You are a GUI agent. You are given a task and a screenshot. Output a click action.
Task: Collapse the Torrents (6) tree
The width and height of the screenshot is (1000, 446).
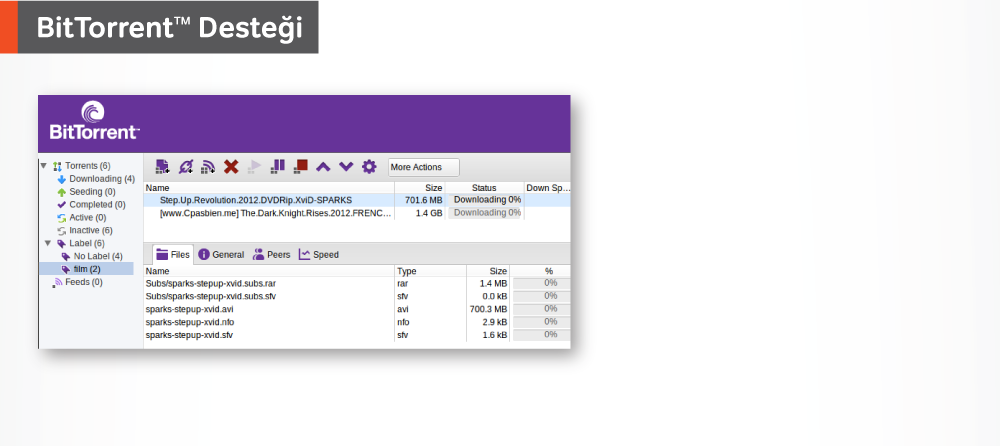43,166
